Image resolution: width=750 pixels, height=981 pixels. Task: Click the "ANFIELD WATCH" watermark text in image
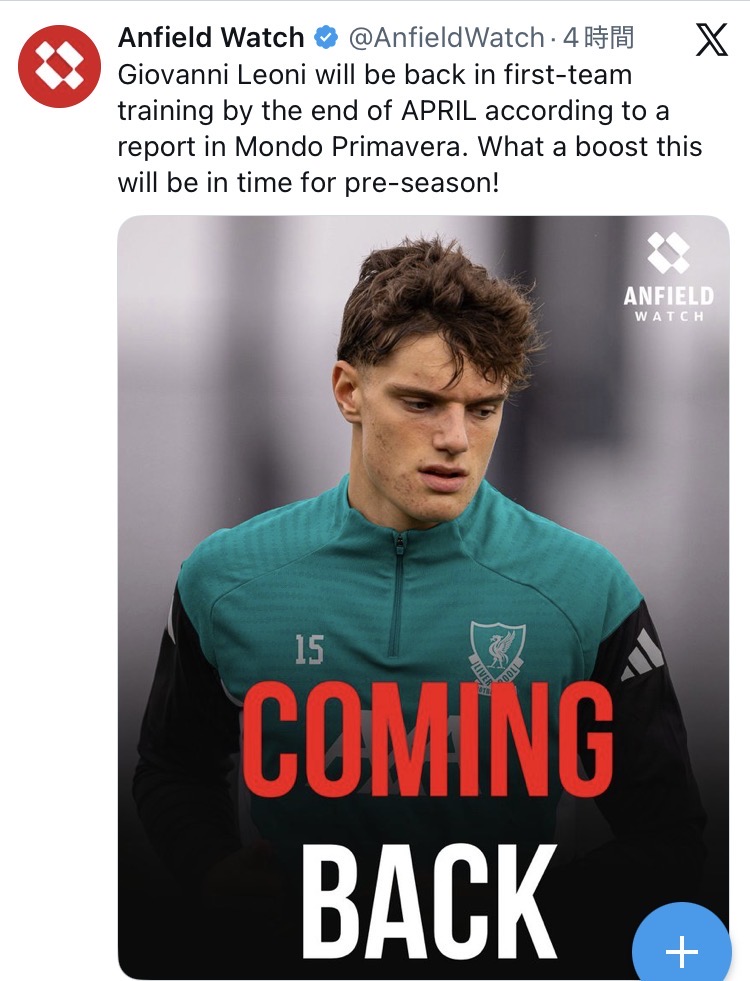pyautogui.click(x=669, y=304)
